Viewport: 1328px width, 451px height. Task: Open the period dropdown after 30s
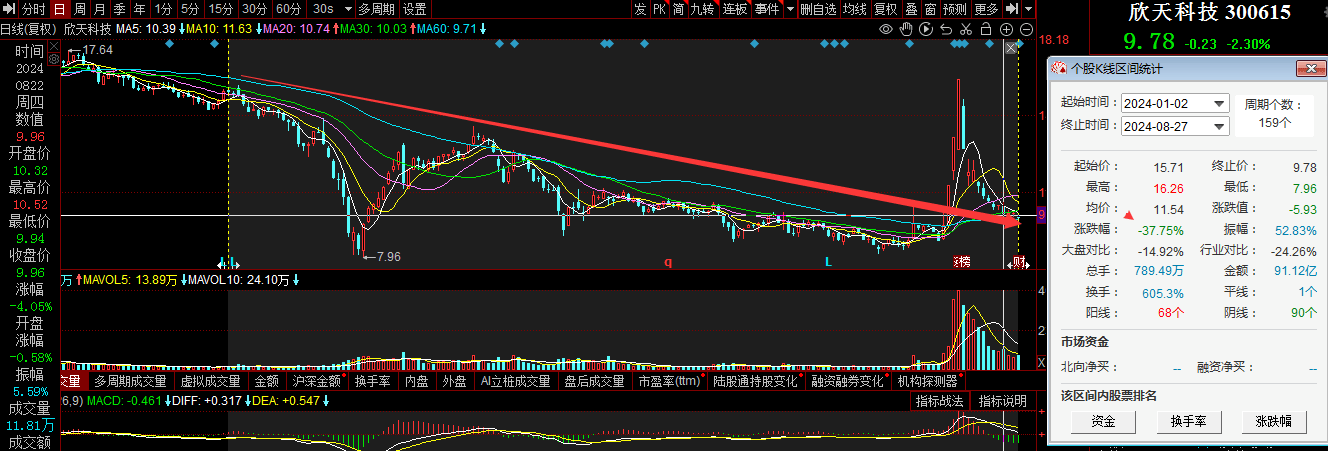(x=346, y=9)
